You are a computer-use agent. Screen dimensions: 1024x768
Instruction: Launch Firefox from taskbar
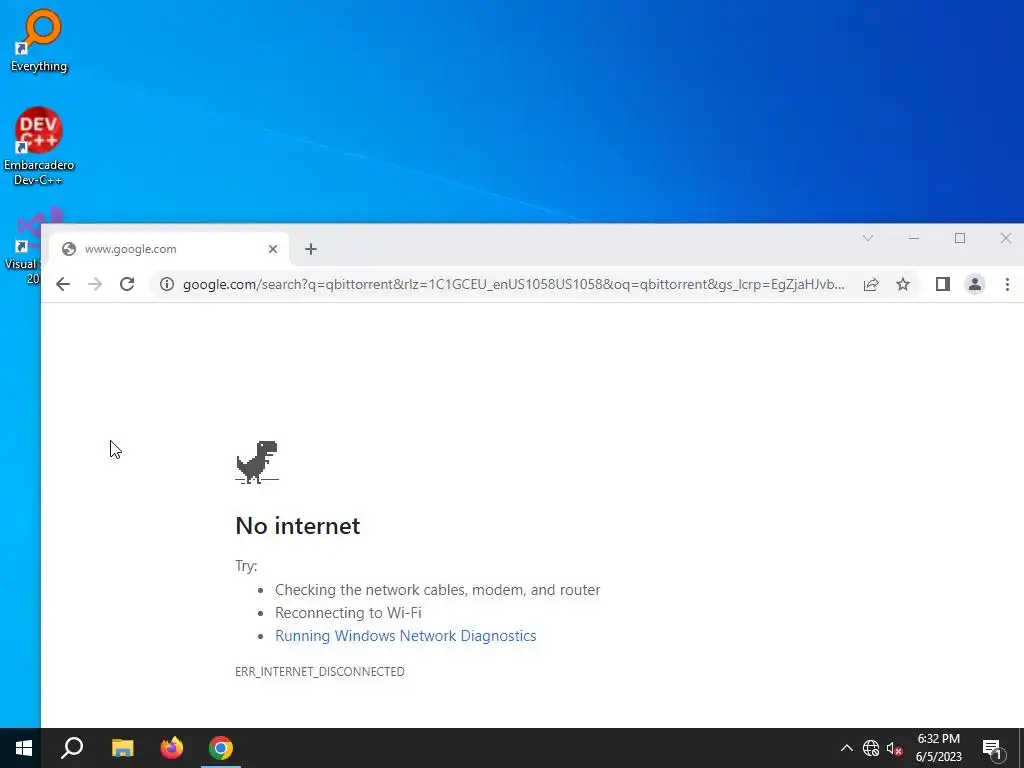click(172, 748)
